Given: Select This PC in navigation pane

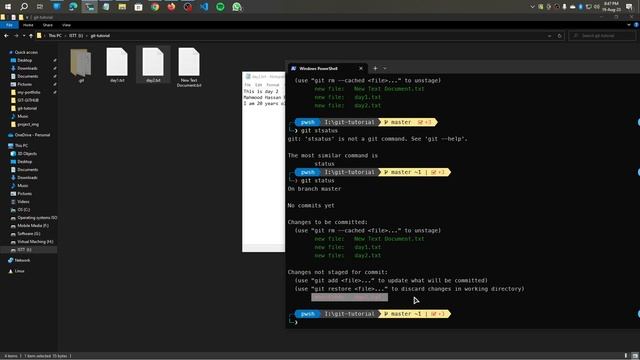Looking at the screenshot, I should [21, 145].
